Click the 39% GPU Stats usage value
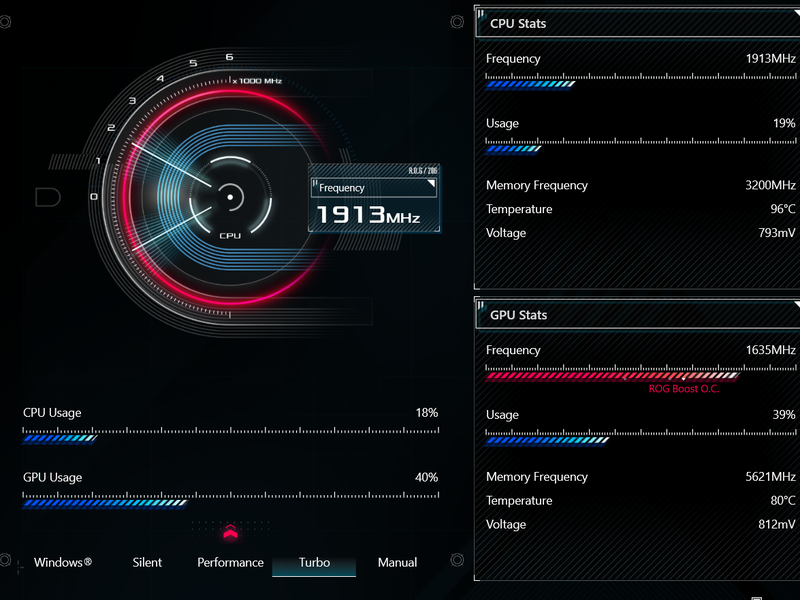 784,415
